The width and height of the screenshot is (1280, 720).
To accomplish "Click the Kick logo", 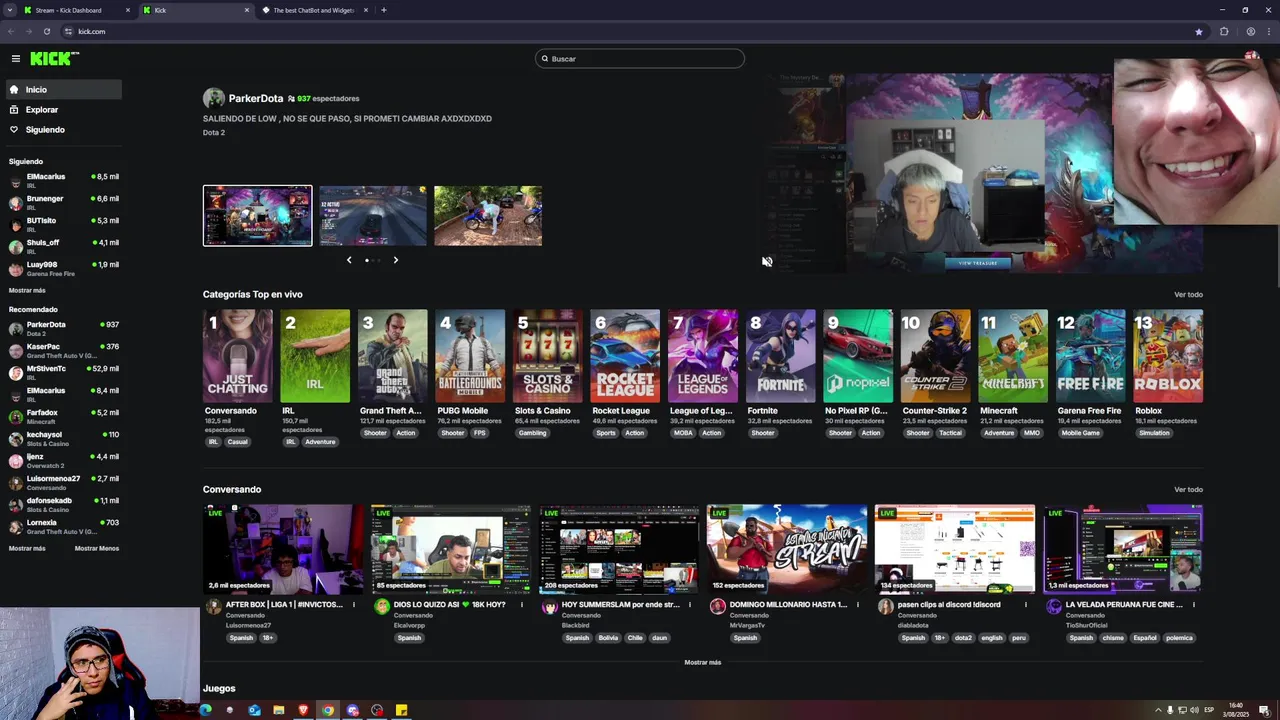I will tap(54, 59).
